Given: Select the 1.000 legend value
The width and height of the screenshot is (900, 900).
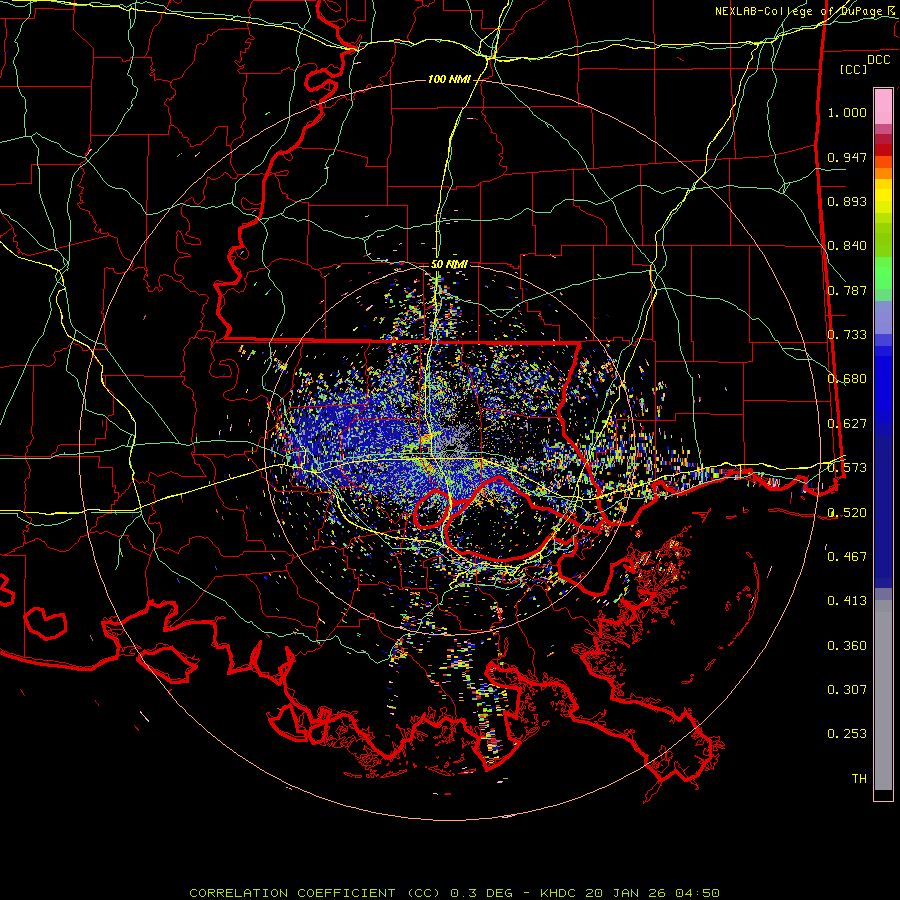Looking at the screenshot, I should click(x=847, y=112).
